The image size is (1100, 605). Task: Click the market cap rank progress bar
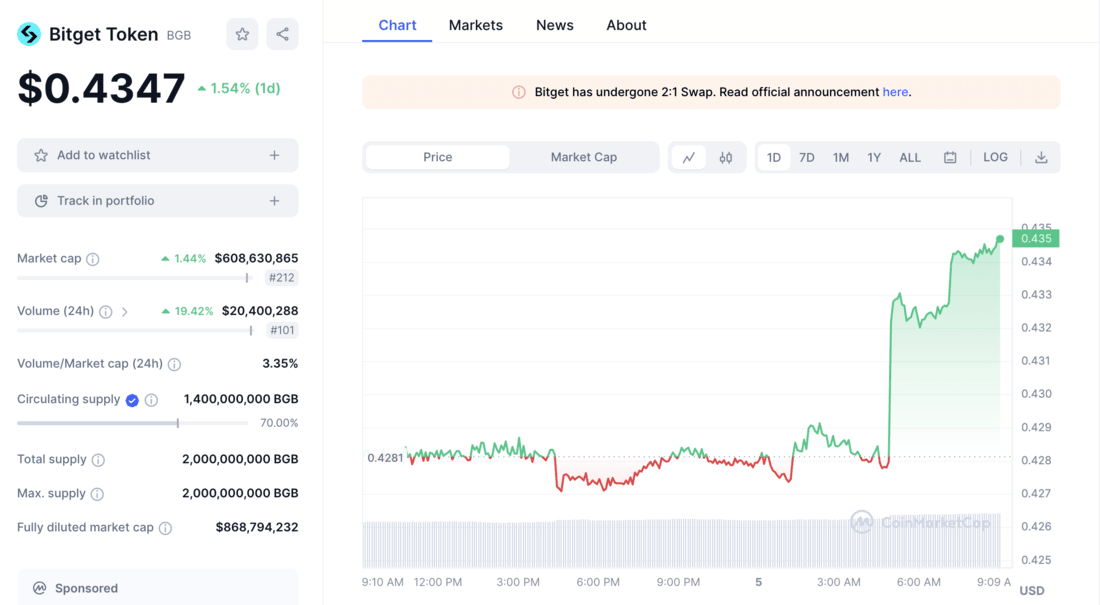(x=133, y=278)
